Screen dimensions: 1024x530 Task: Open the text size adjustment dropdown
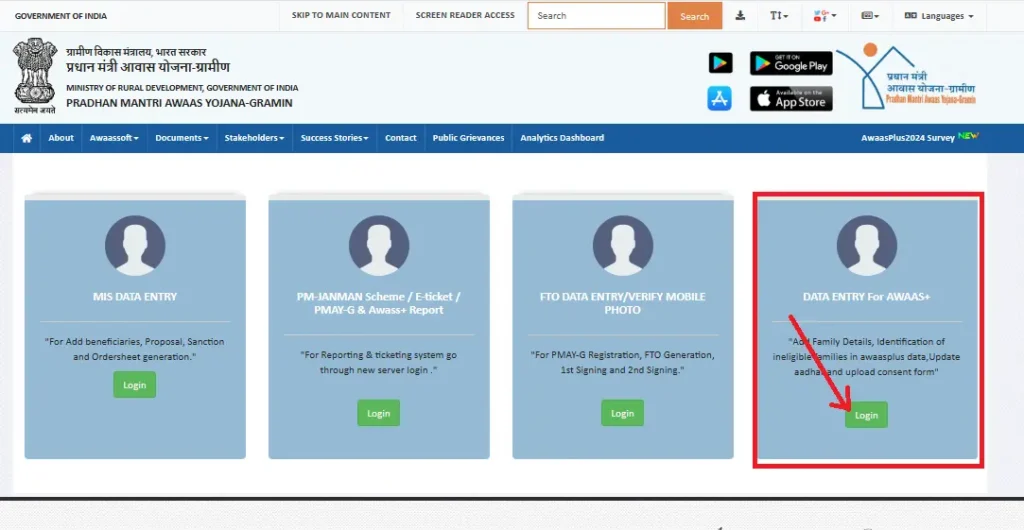pyautogui.click(x=778, y=16)
